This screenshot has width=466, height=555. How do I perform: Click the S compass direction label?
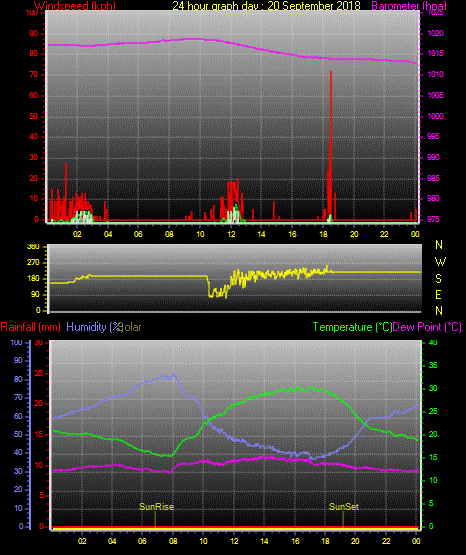(x=438, y=279)
